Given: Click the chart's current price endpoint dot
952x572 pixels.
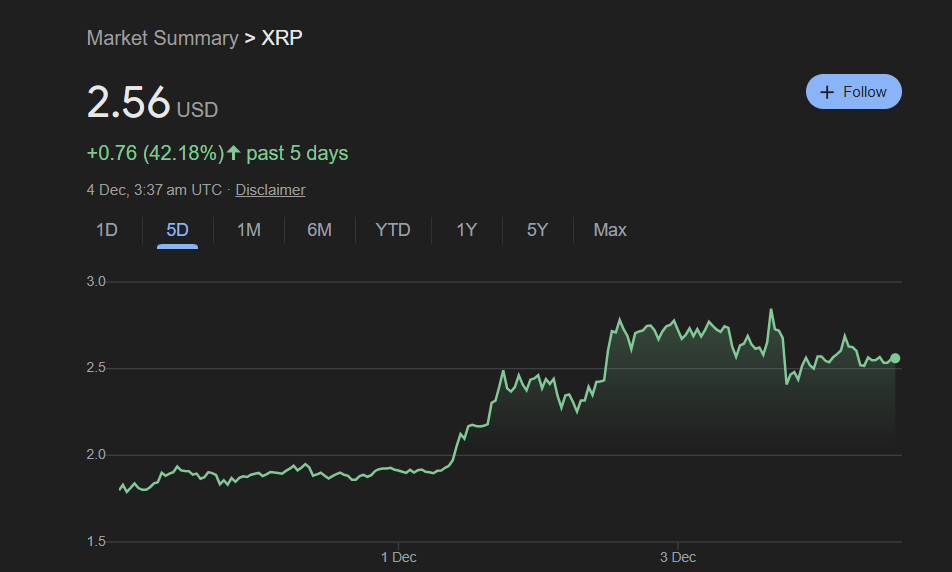Looking at the screenshot, I should [x=895, y=358].
